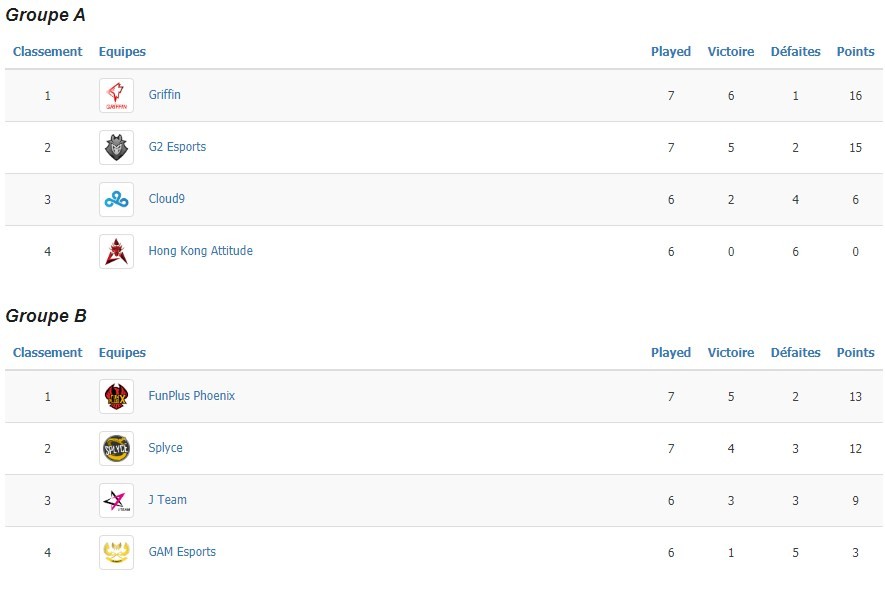Click the Splyce team logo

point(116,448)
